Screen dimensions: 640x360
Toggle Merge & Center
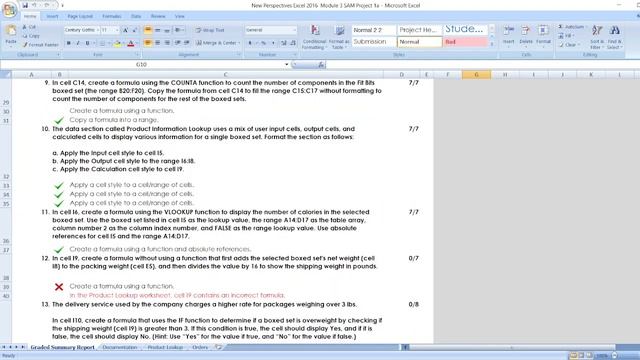[218, 43]
